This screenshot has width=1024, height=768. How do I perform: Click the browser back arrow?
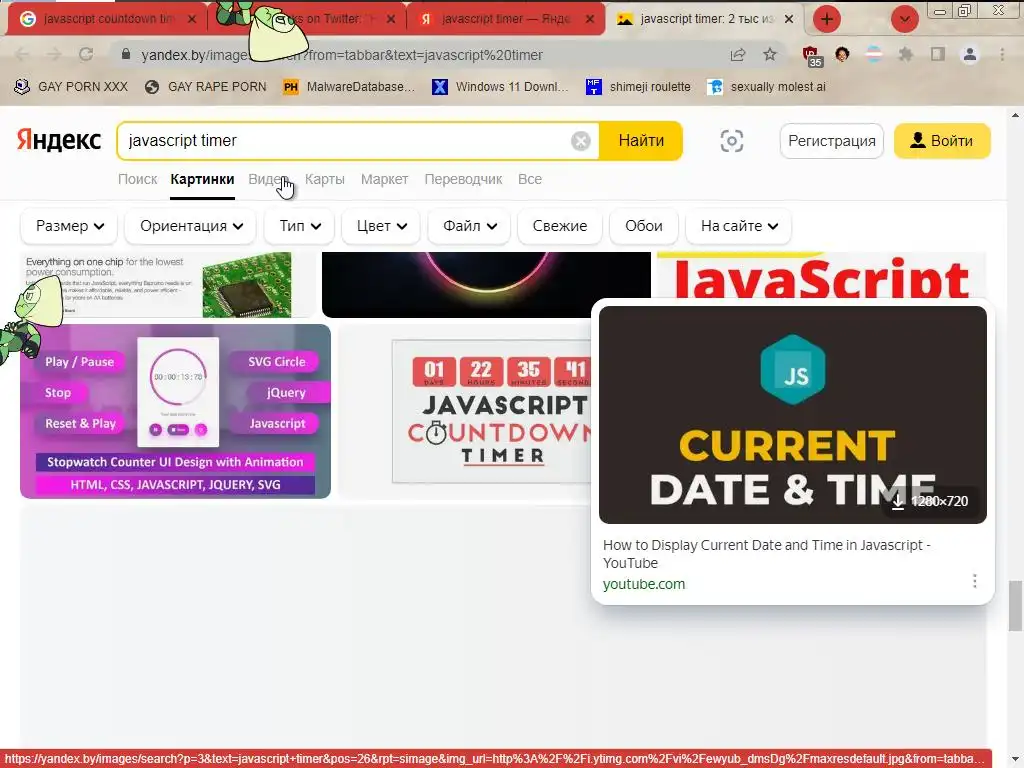22,55
